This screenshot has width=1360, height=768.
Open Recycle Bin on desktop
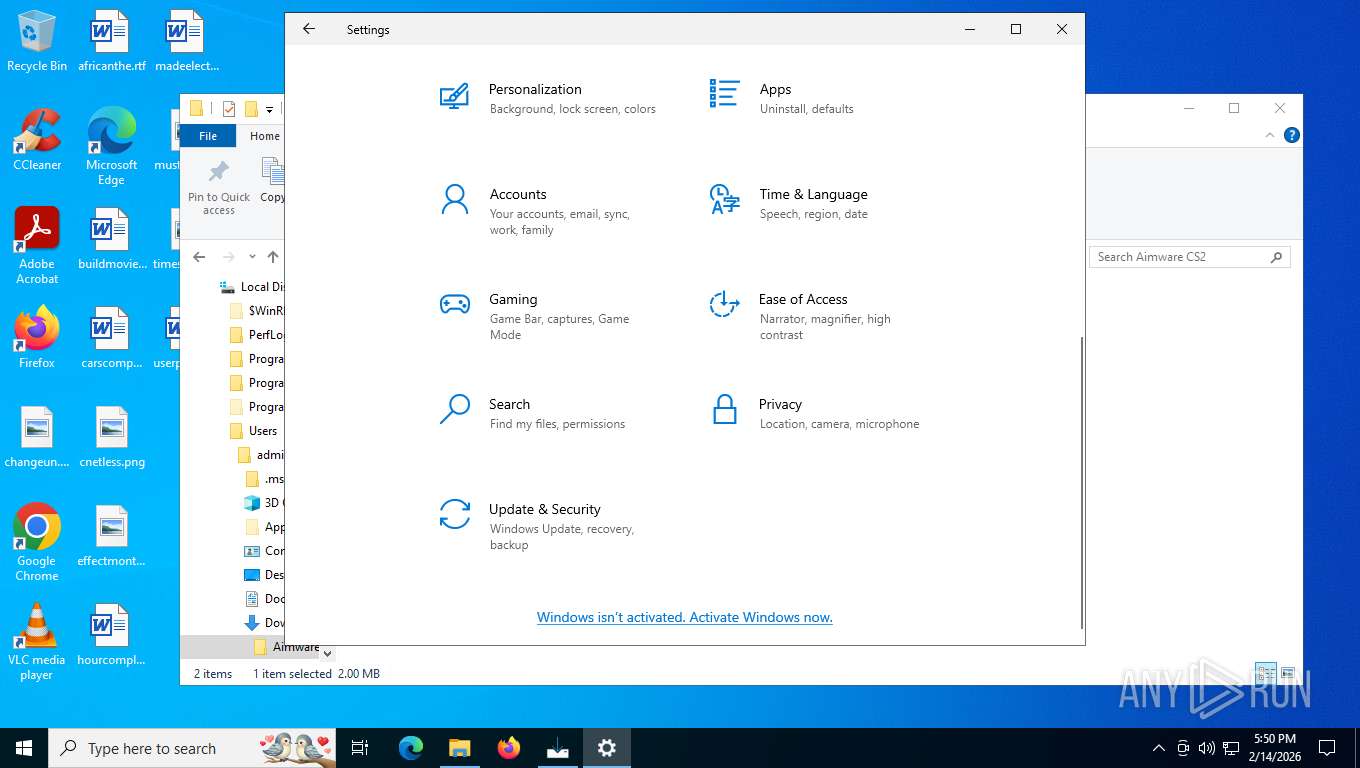(x=37, y=41)
